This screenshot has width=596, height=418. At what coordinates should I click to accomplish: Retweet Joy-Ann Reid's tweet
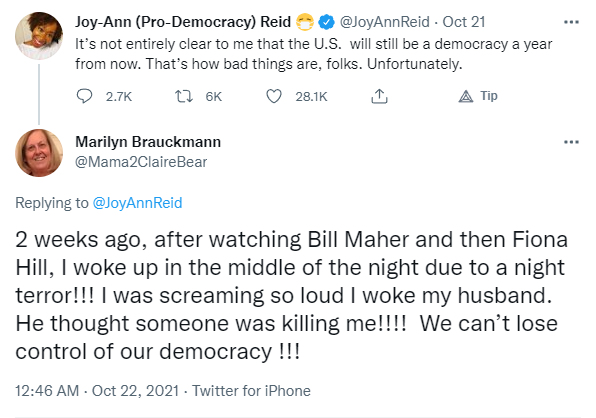pyautogui.click(x=184, y=96)
